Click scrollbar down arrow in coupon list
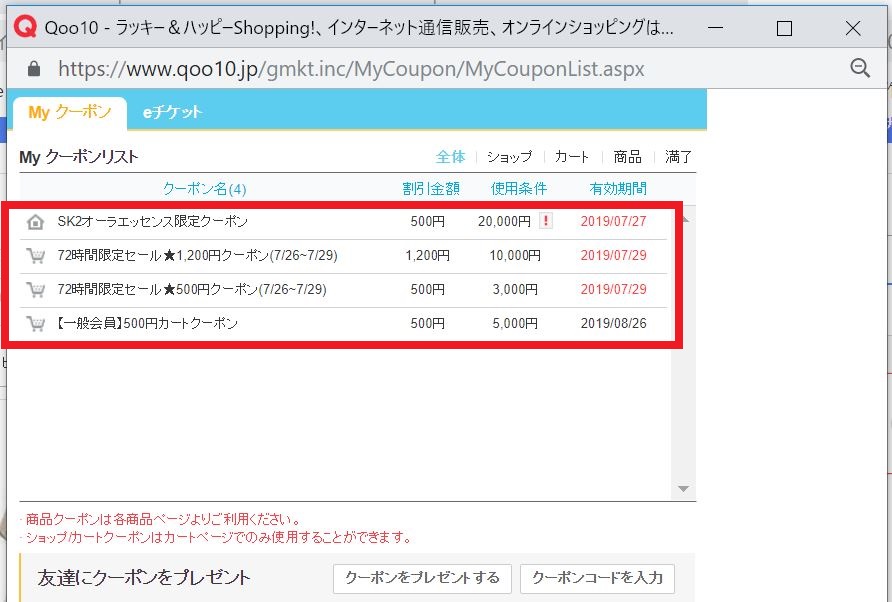The image size is (892, 602). [x=684, y=489]
